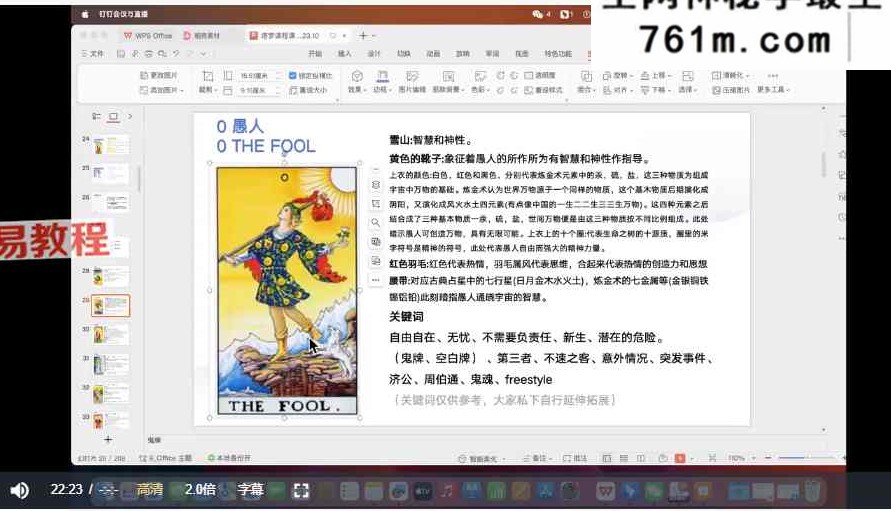
Task: Click the red slideshow play button in the status bar
Action: click(x=680, y=458)
